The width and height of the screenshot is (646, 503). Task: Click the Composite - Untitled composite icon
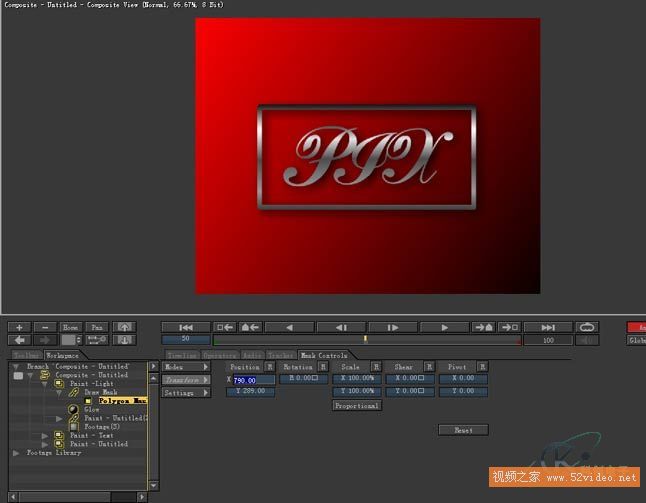point(44,375)
